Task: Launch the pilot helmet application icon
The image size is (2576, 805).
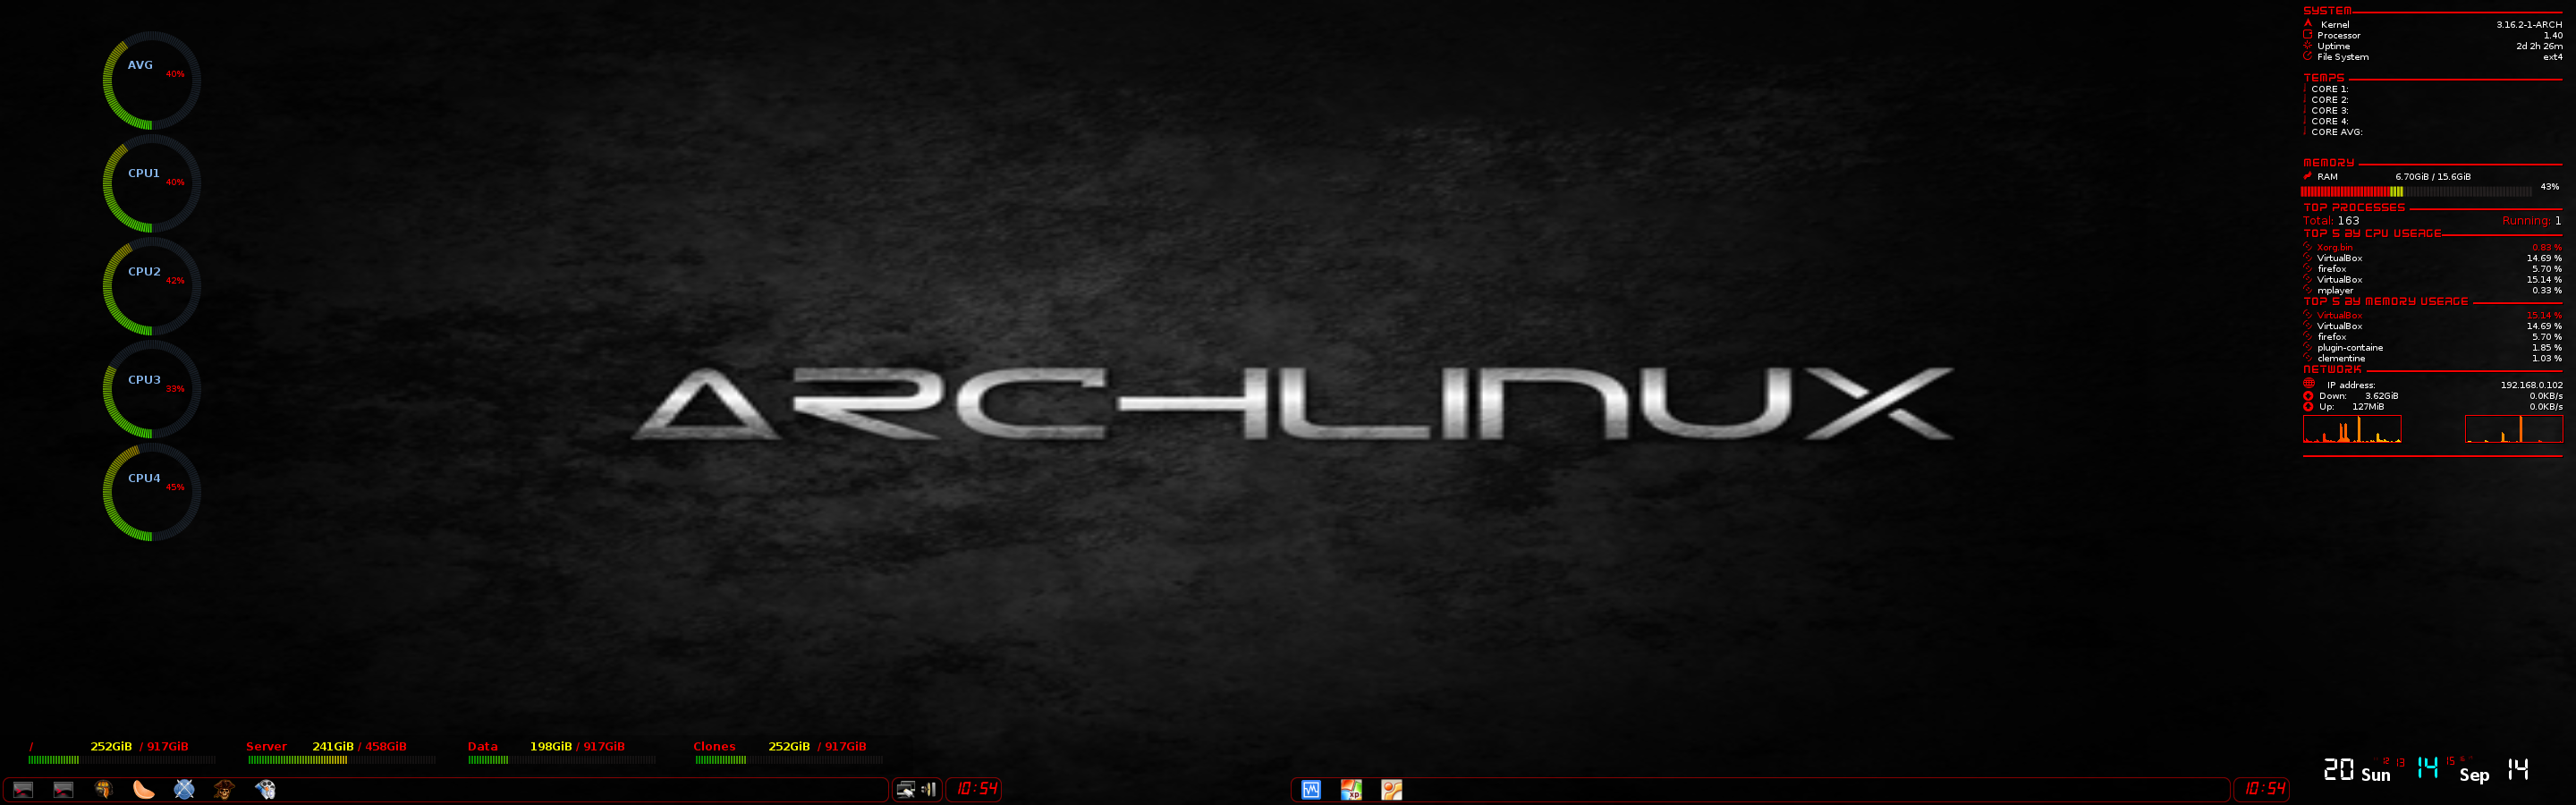Action: click(x=104, y=790)
